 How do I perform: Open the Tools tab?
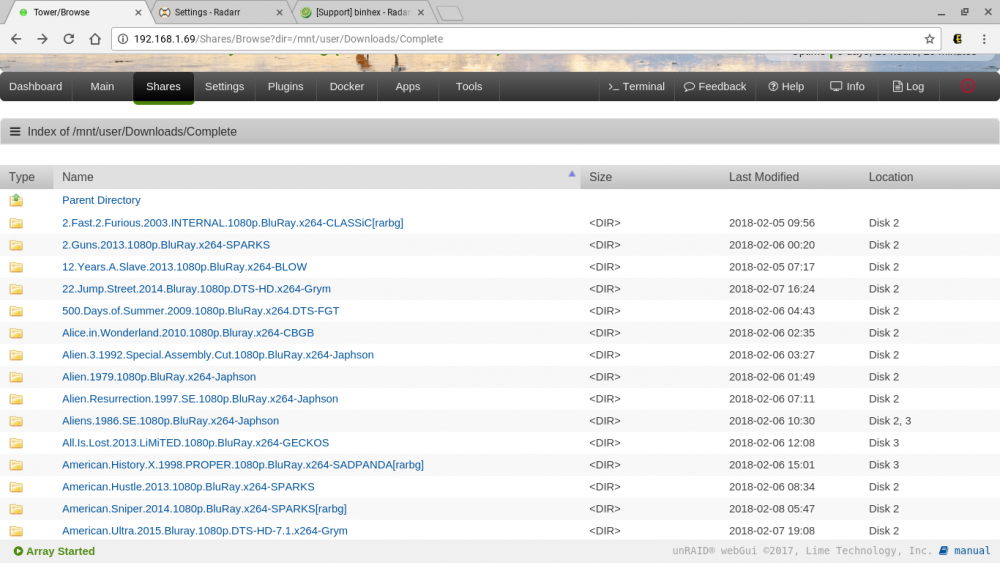[469, 87]
